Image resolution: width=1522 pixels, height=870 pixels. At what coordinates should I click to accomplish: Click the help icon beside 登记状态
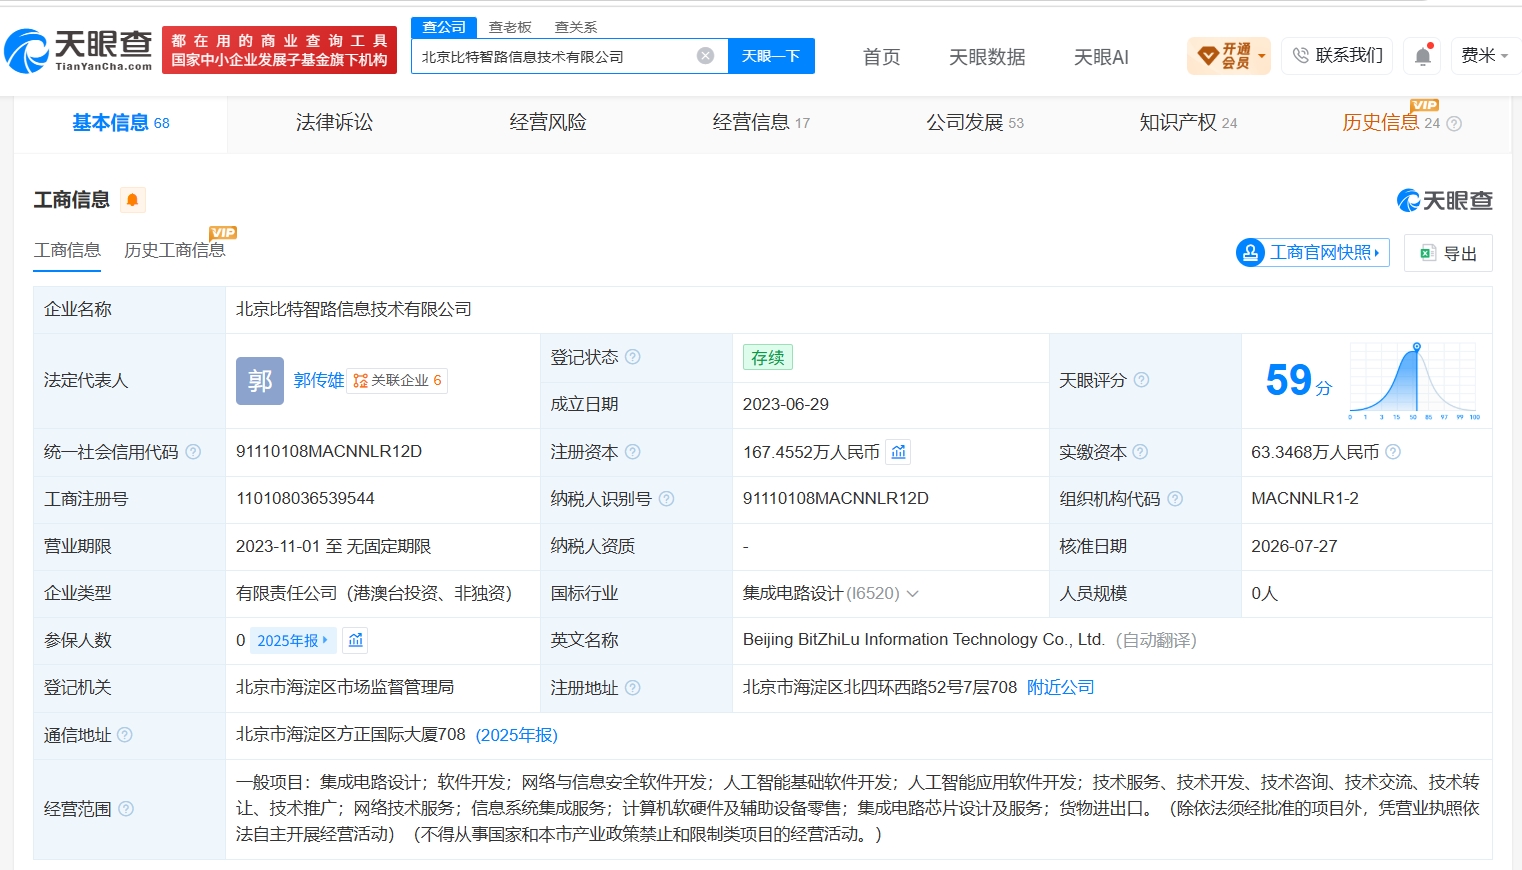point(633,357)
